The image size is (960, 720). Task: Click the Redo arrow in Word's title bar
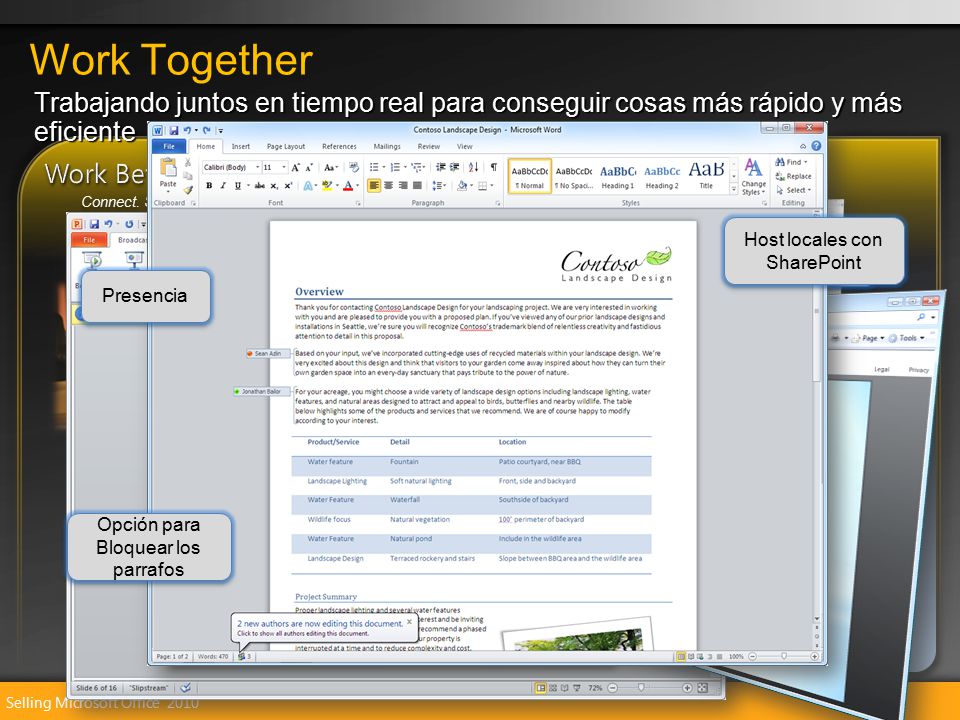(x=206, y=130)
